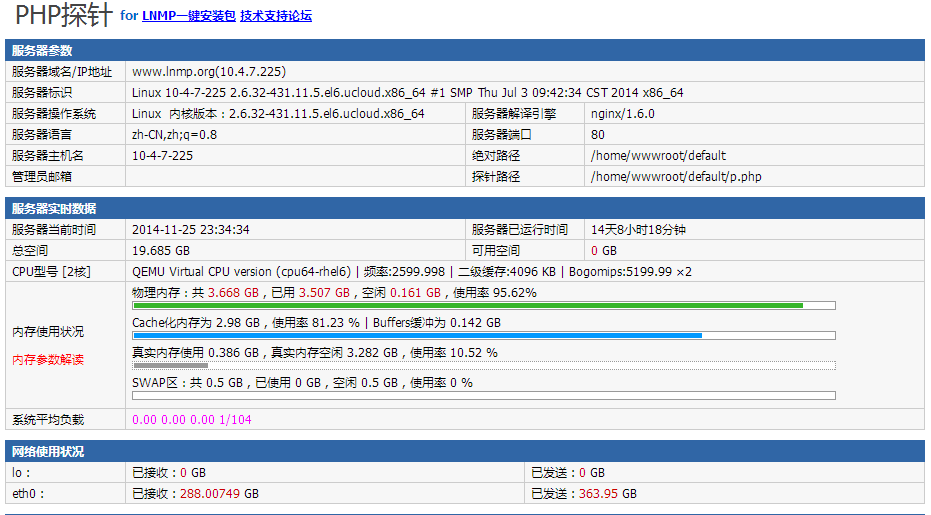Select the 服务器参数 section header
Screen dimensions: 931x515
[465, 50]
